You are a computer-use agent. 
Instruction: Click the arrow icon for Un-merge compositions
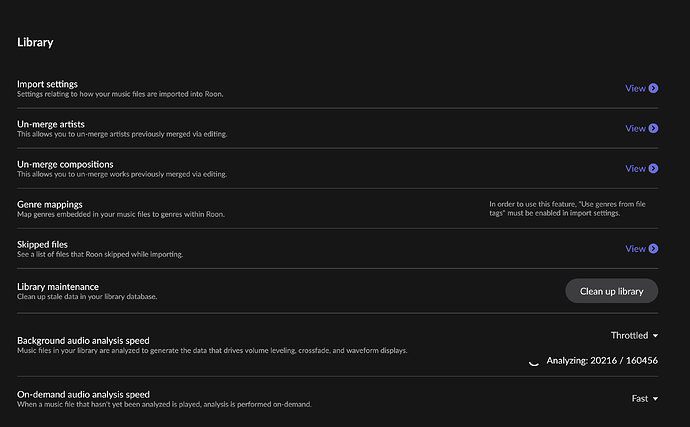point(653,168)
